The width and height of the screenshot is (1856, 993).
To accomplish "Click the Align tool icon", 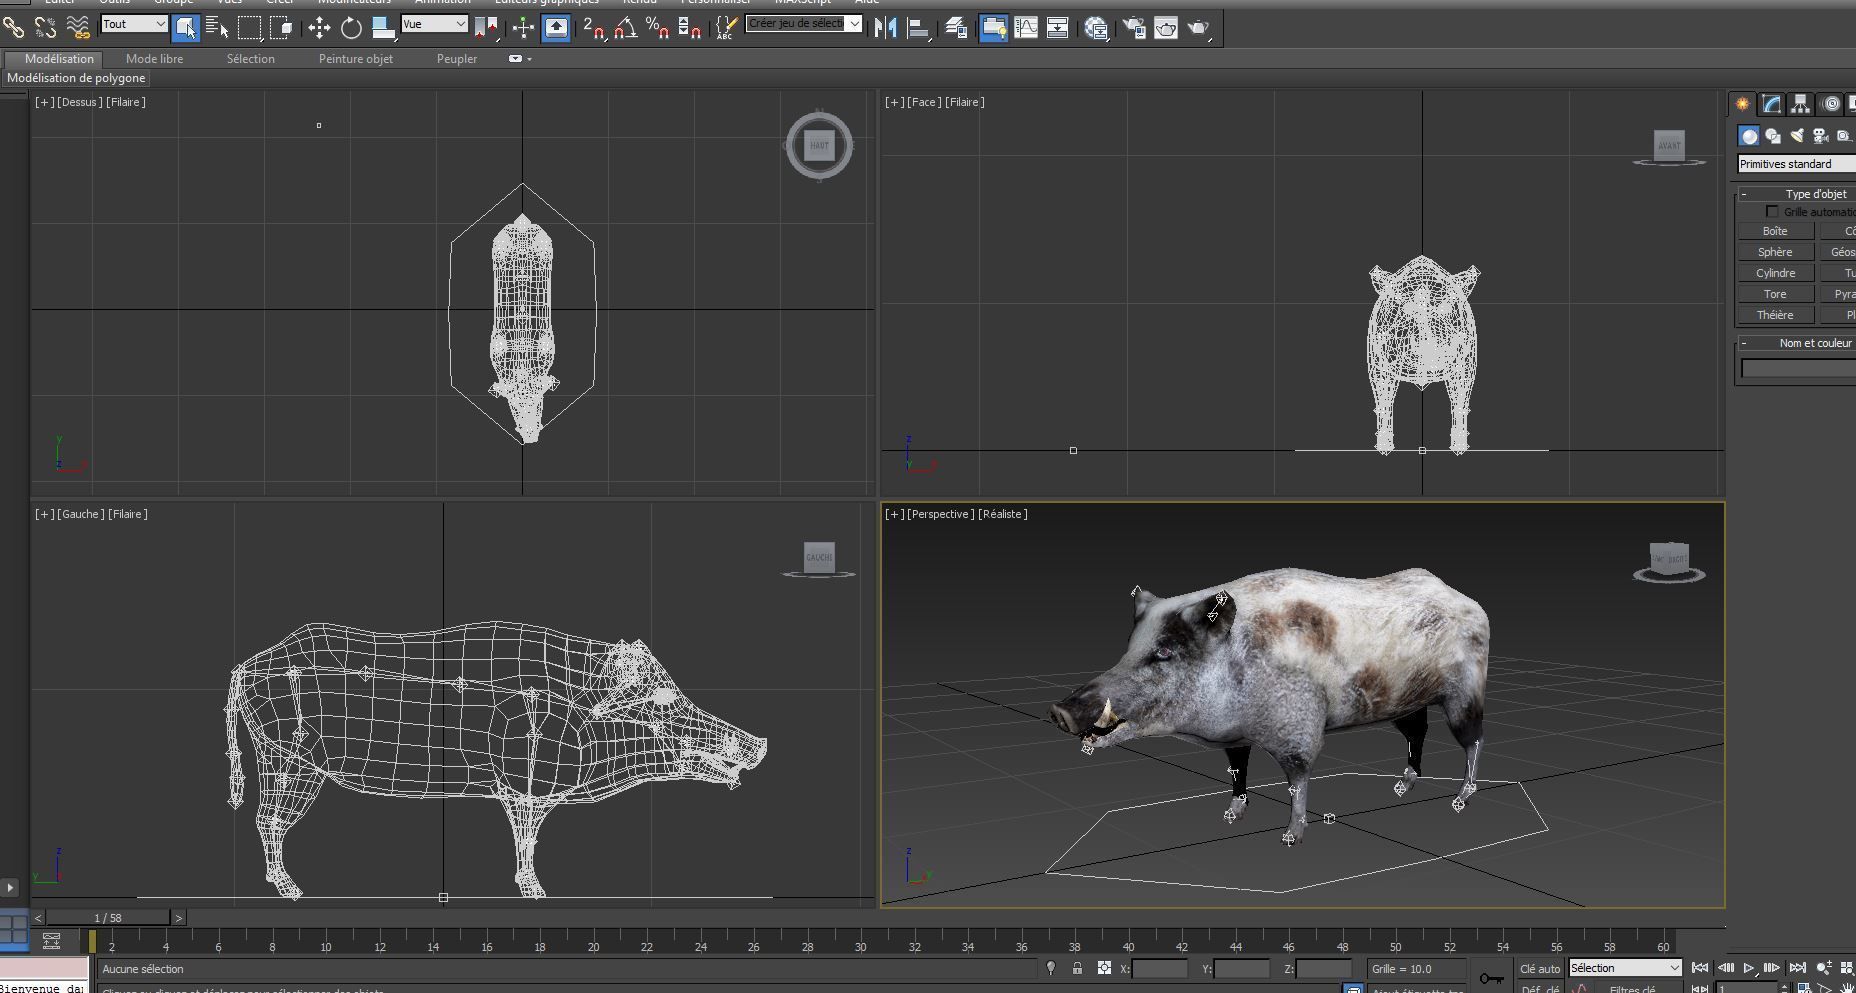I will [918, 28].
